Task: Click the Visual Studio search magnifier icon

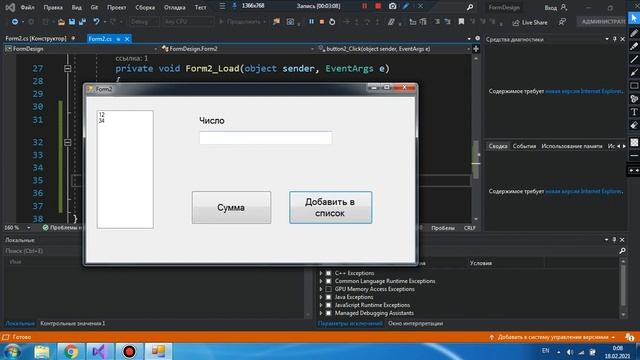Action: point(470,7)
